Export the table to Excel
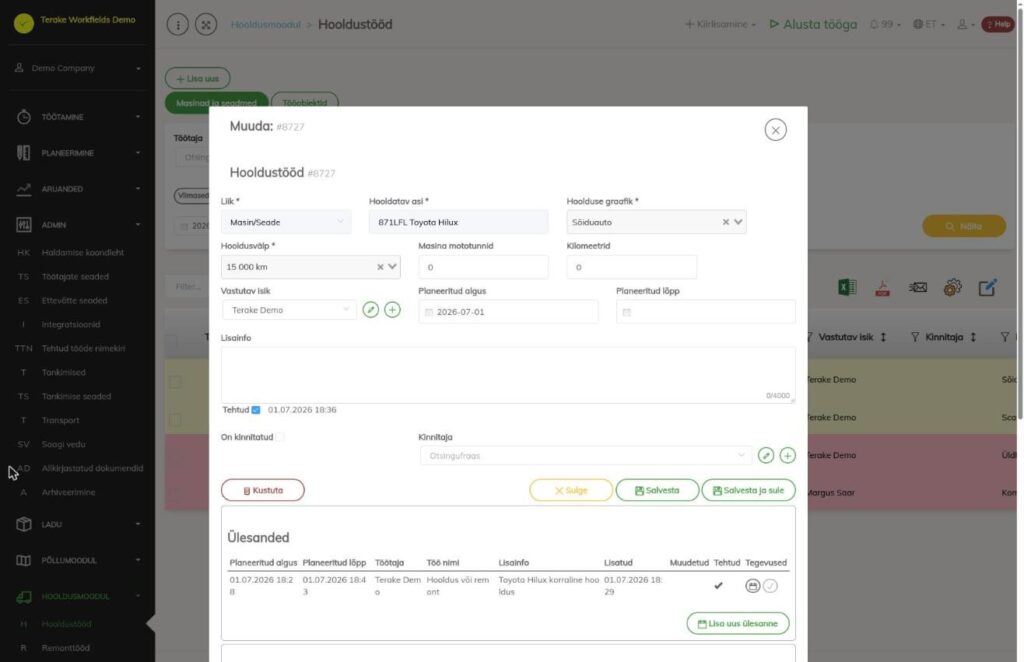Viewport: 1024px width, 662px height. click(x=847, y=287)
